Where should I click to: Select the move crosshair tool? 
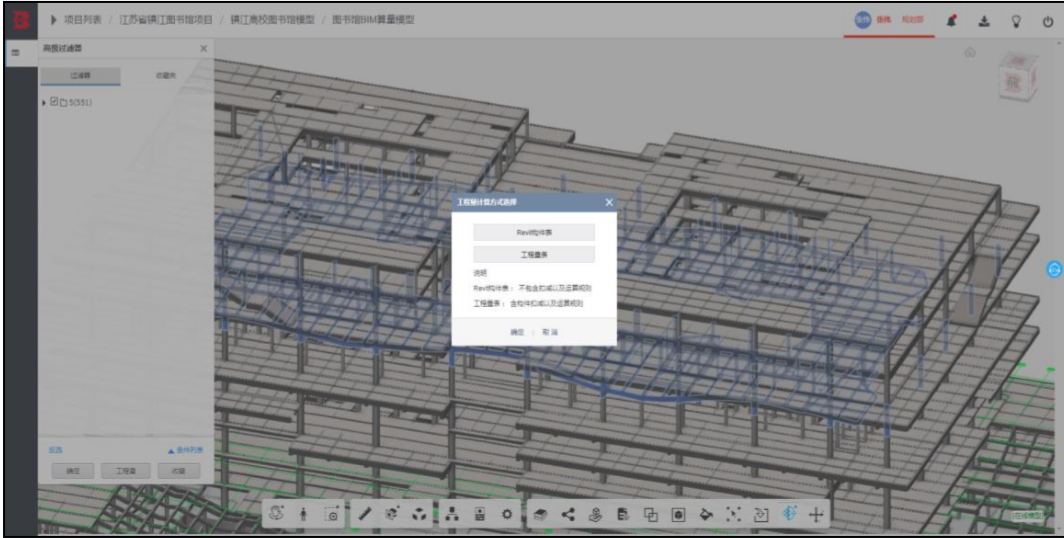tap(816, 515)
